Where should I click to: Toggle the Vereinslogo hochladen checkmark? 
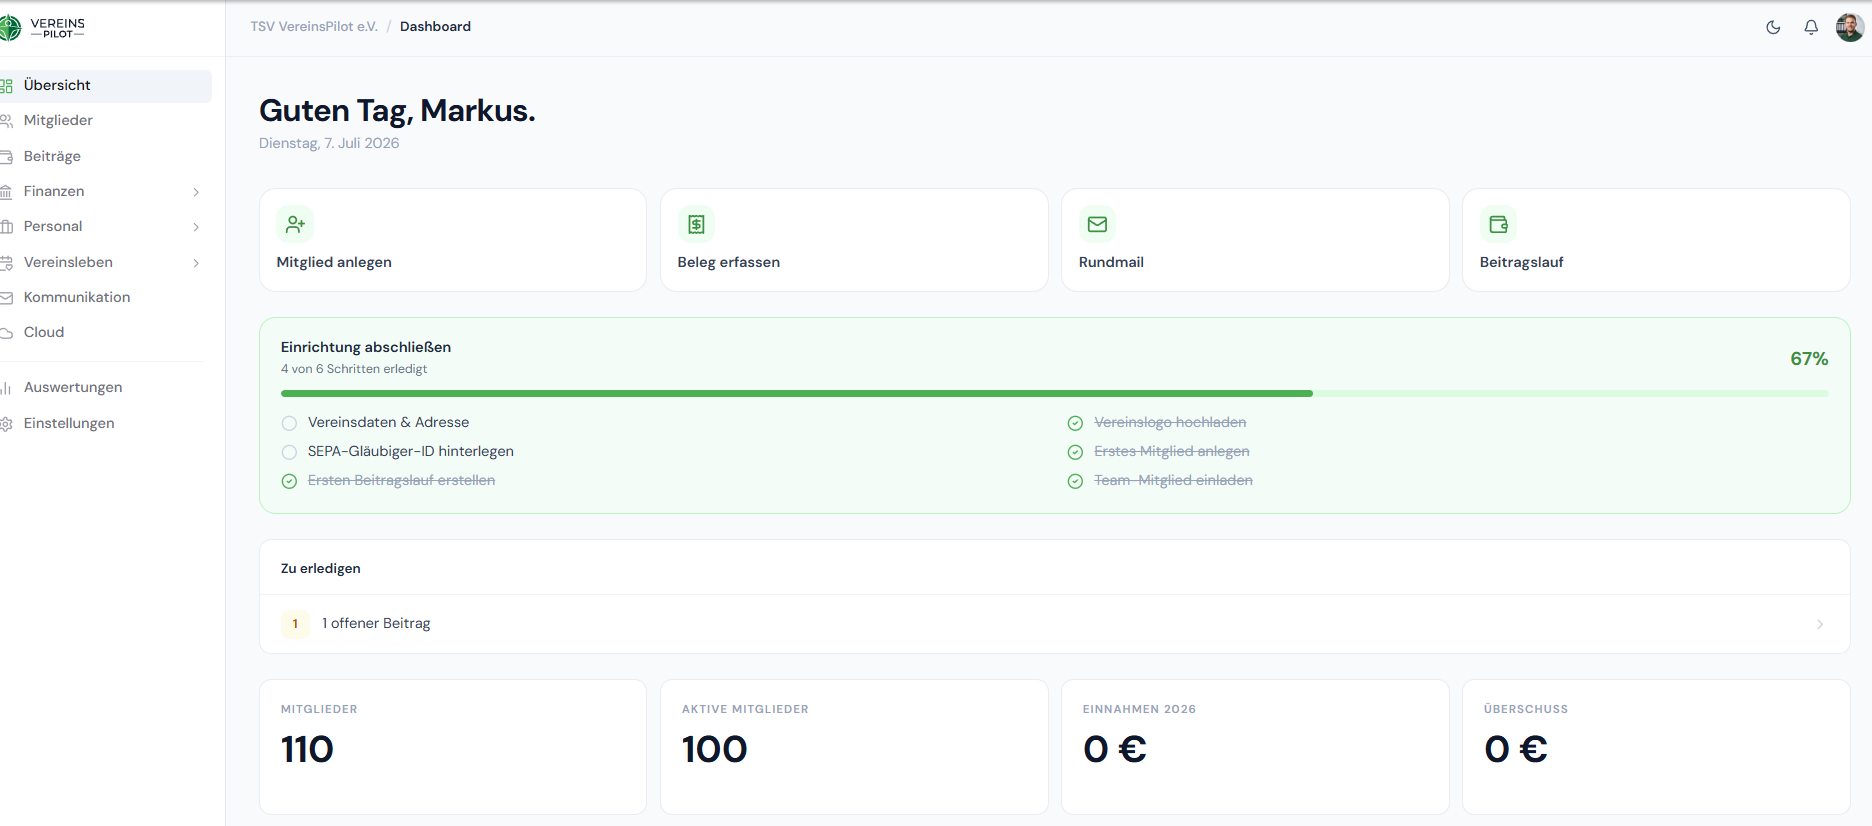click(1075, 423)
